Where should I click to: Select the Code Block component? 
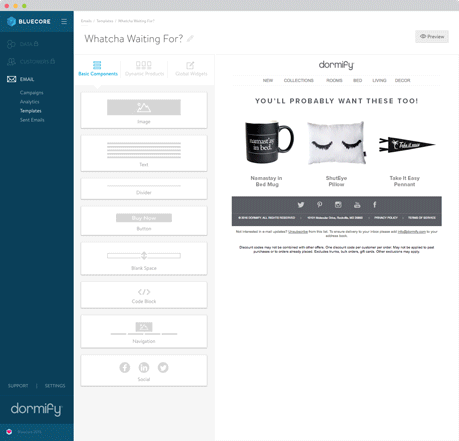[x=144, y=295]
